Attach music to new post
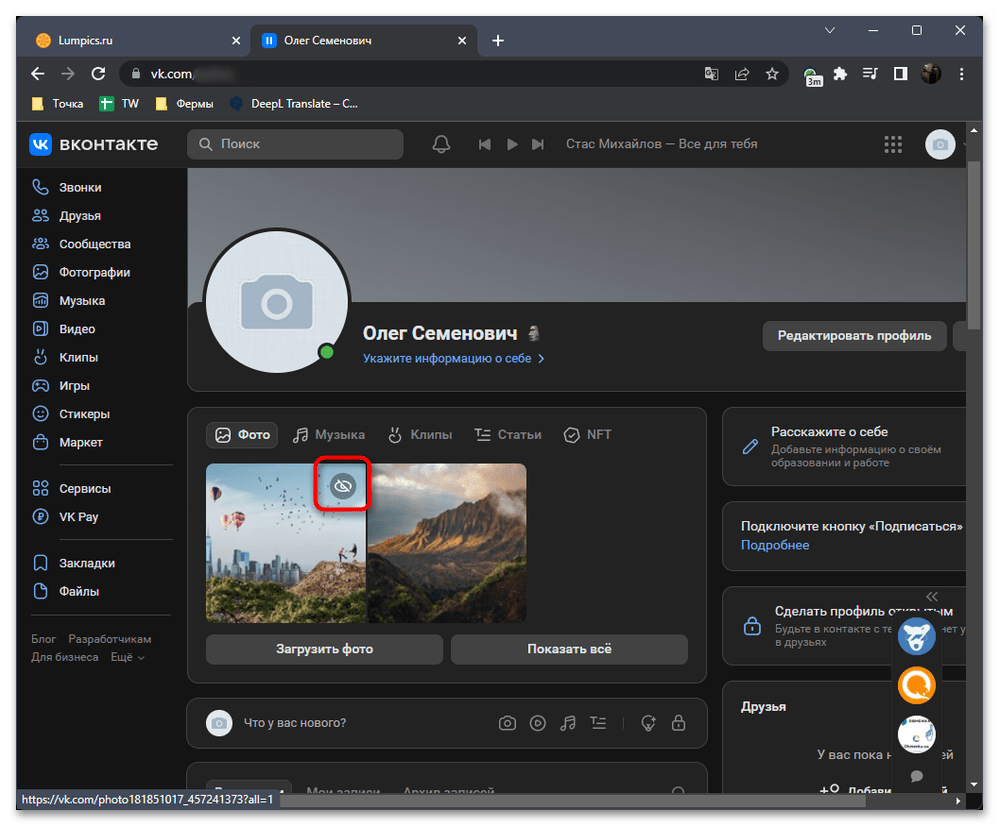The width and height of the screenshot is (999, 826). [568, 723]
